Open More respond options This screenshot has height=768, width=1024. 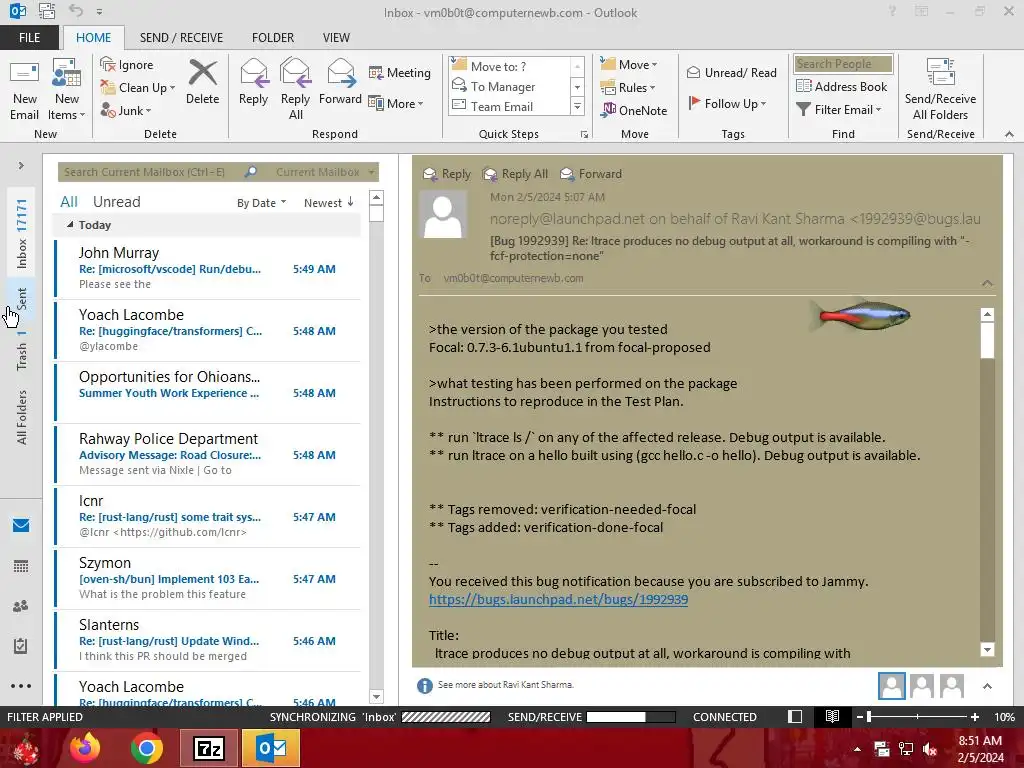(x=396, y=103)
